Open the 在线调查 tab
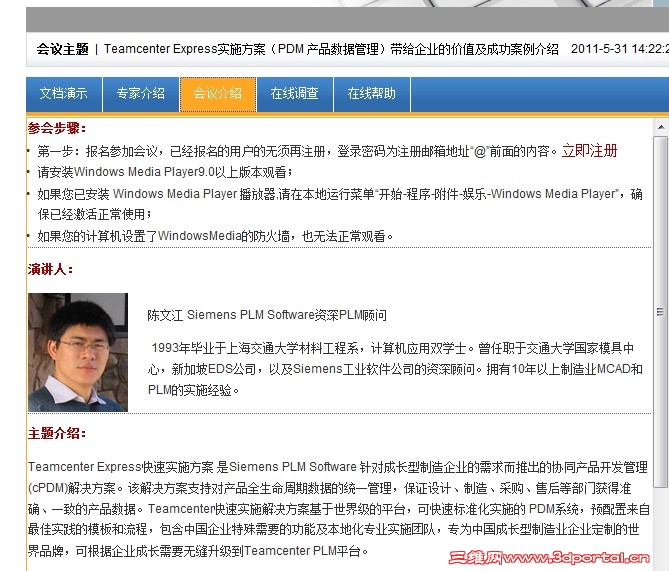669x571 pixels. click(295, 94)
